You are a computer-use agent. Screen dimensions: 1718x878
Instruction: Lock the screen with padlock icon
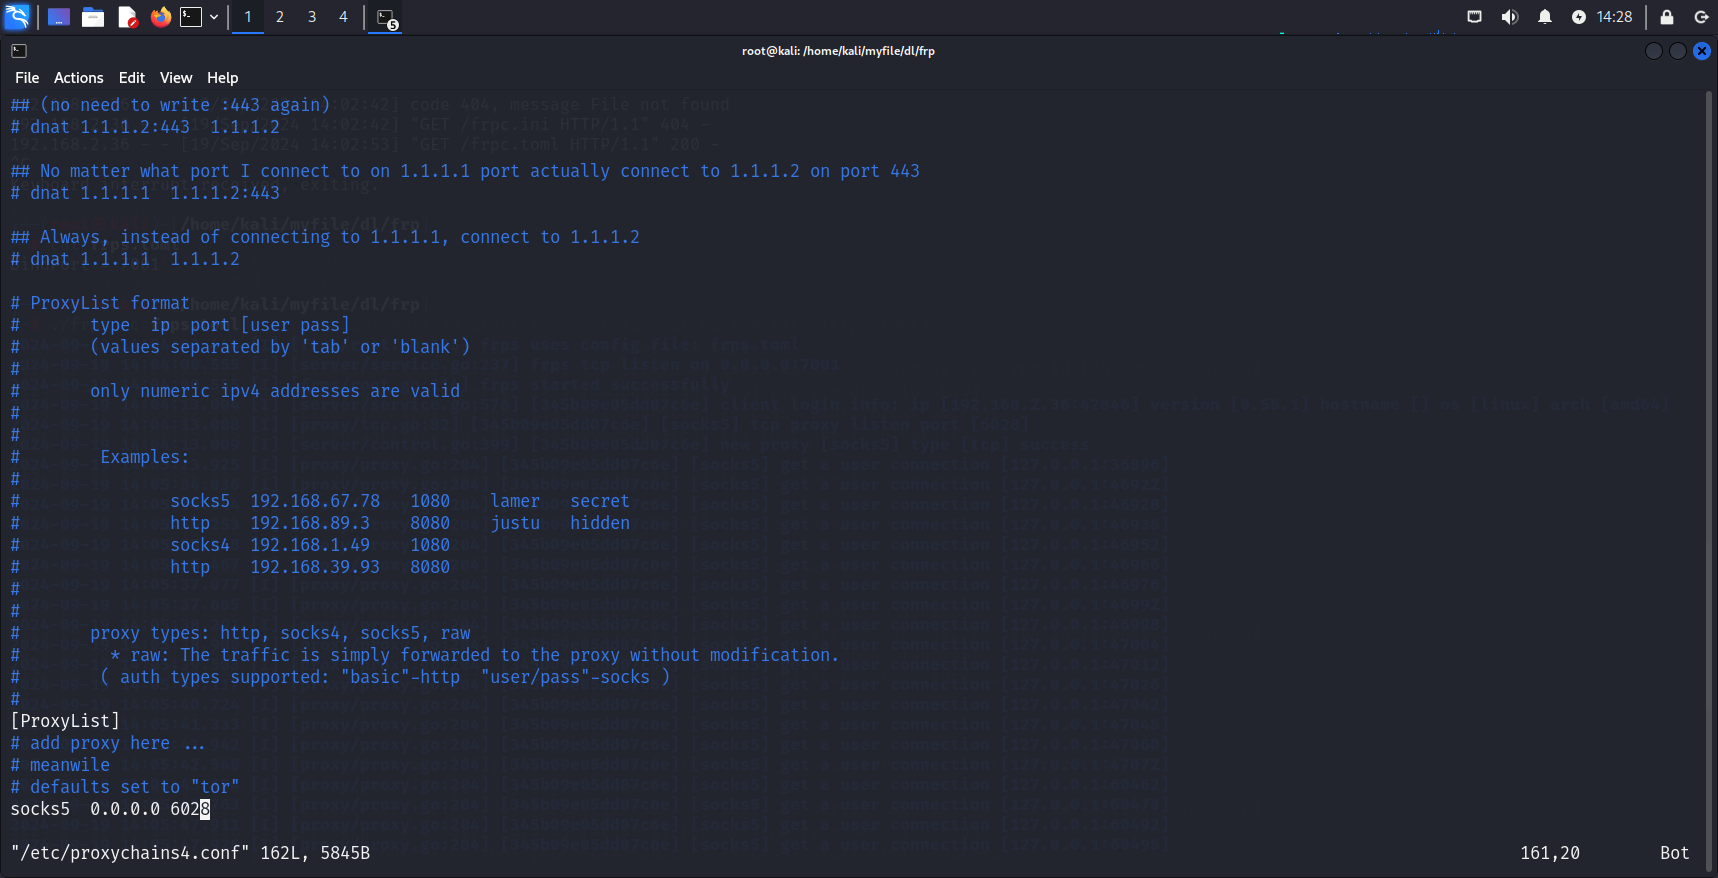[1667, 17]
